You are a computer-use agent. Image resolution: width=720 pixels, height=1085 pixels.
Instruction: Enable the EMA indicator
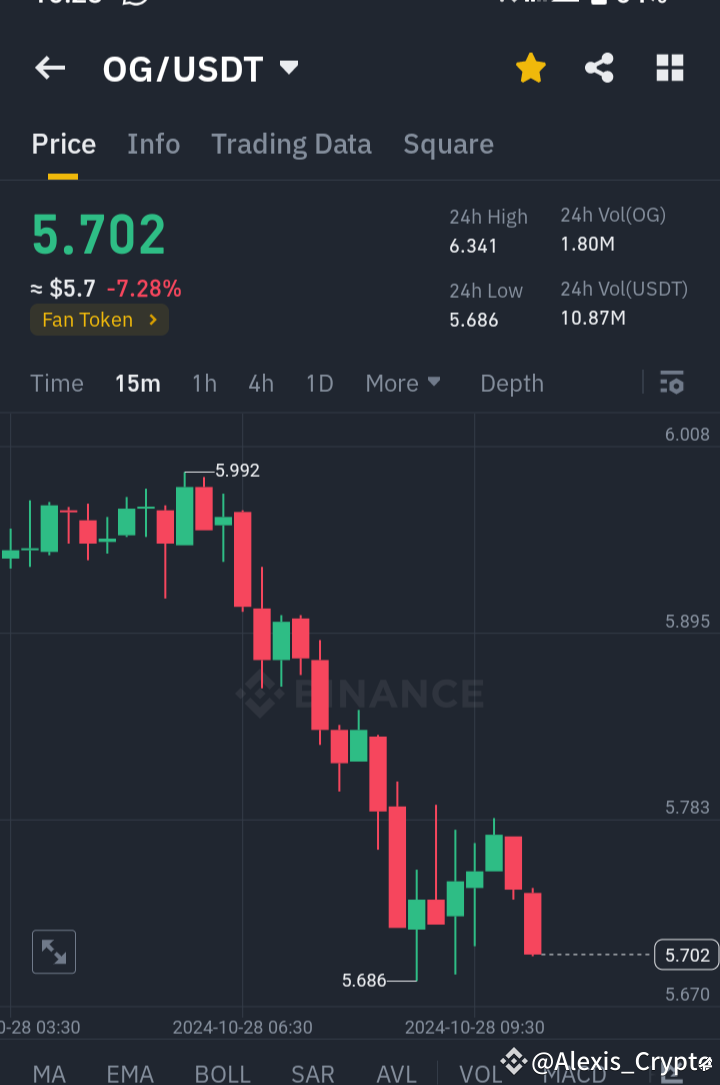click(x=130, y=1072)
